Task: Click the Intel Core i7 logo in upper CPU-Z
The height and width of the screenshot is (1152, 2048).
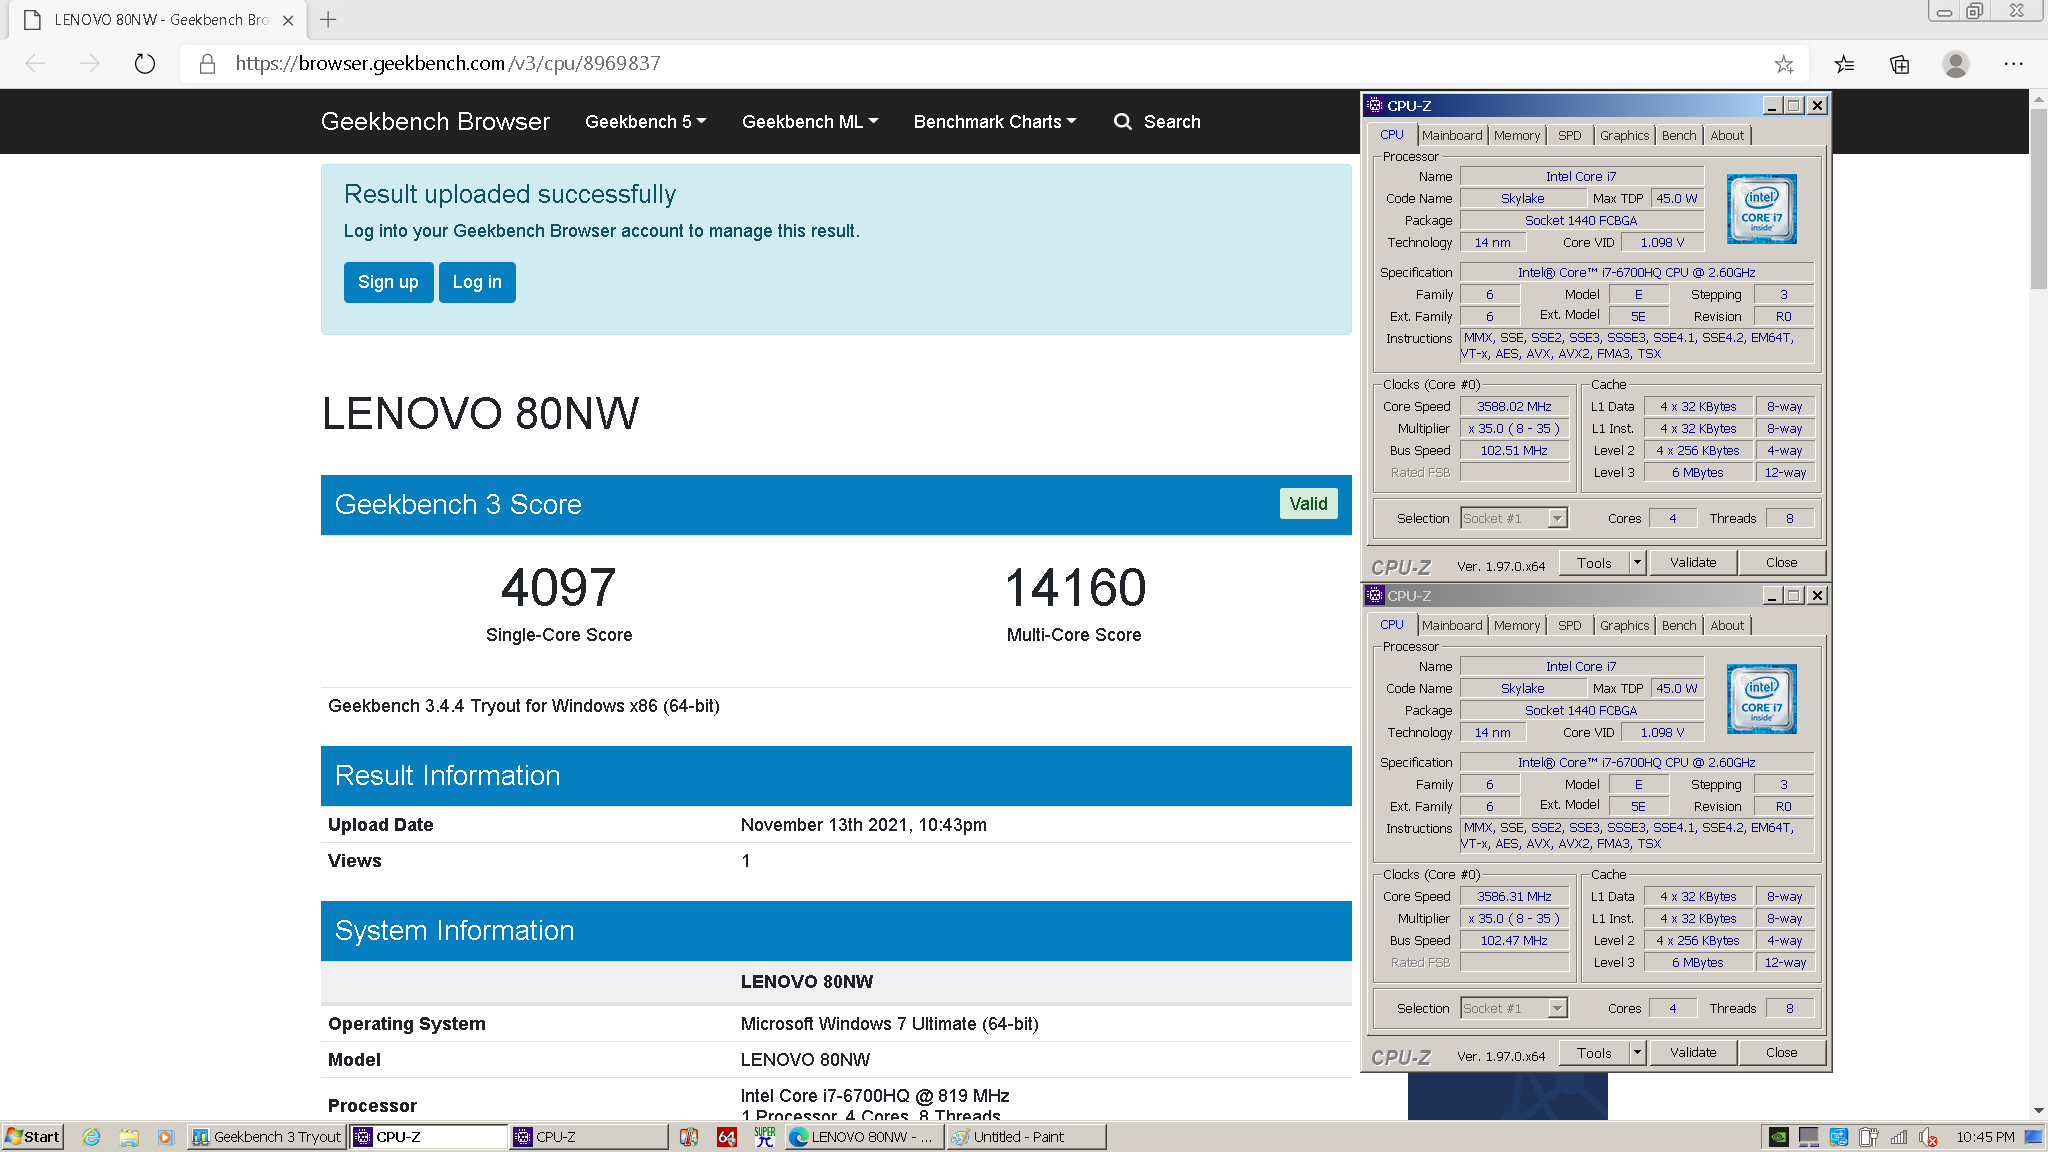Action: (1762, 209)
